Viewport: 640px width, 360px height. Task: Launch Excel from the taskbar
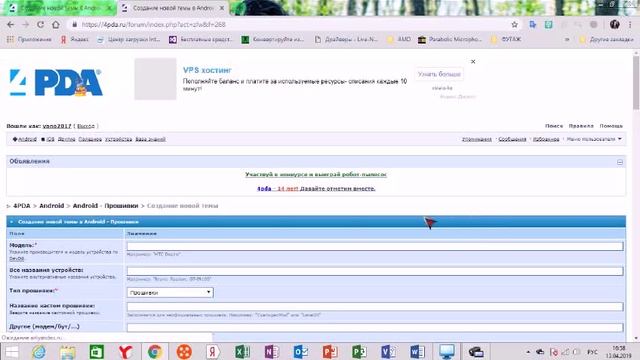242,352
